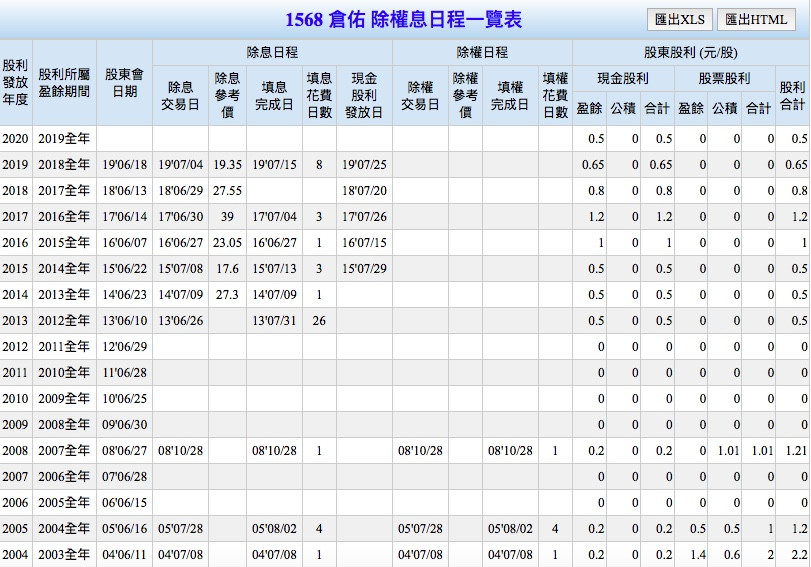Click ex-dividend reference price 27.55

227,191
